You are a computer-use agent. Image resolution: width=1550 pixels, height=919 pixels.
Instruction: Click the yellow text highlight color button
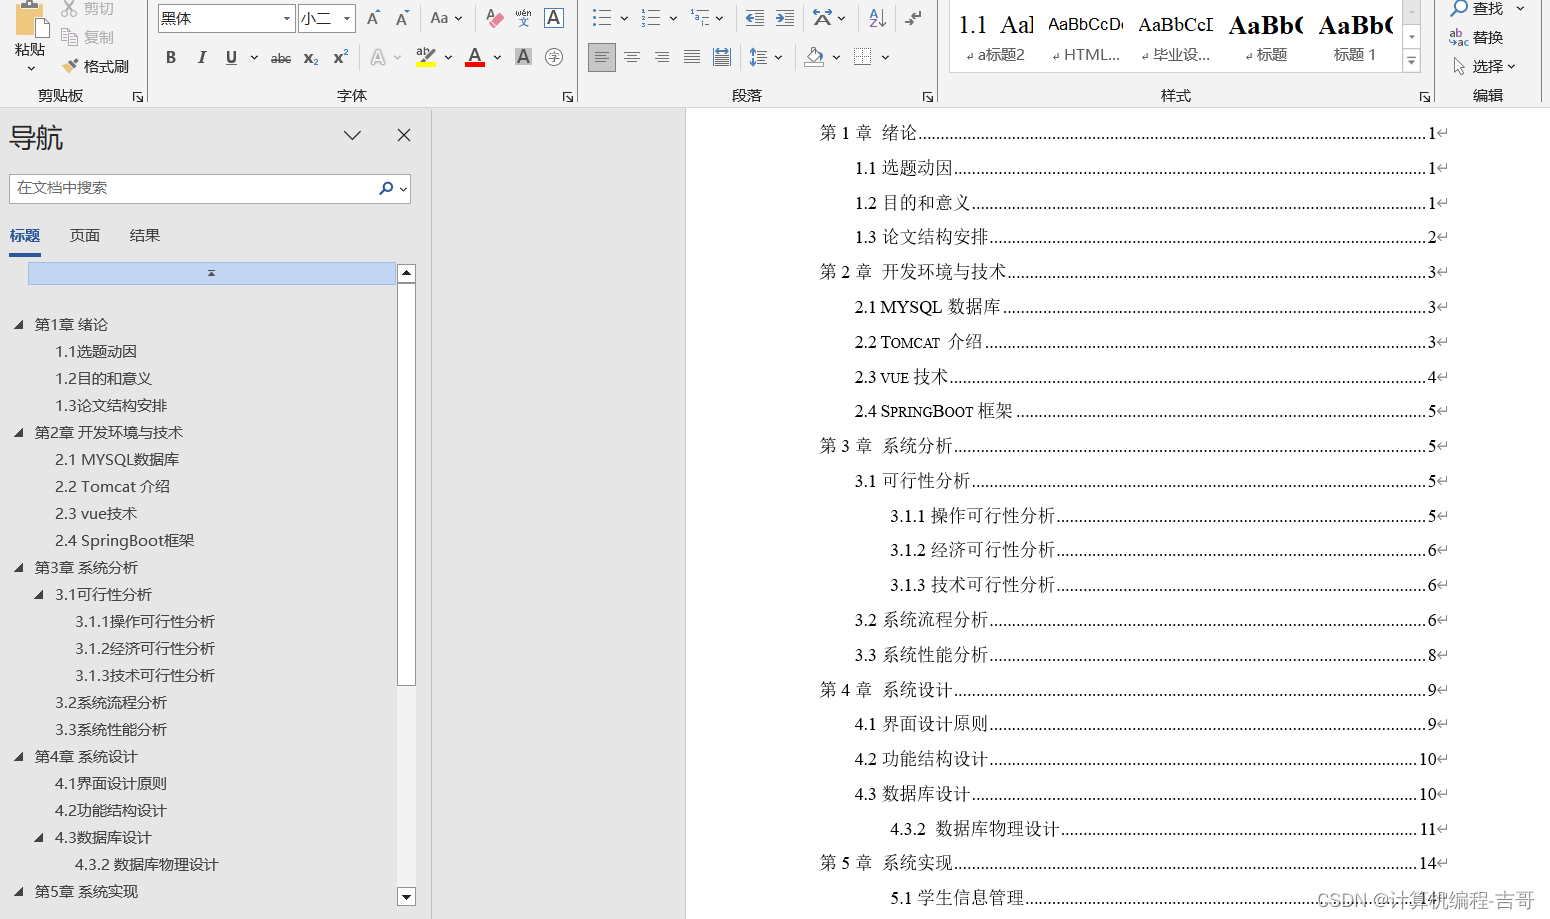pos(426,57)
